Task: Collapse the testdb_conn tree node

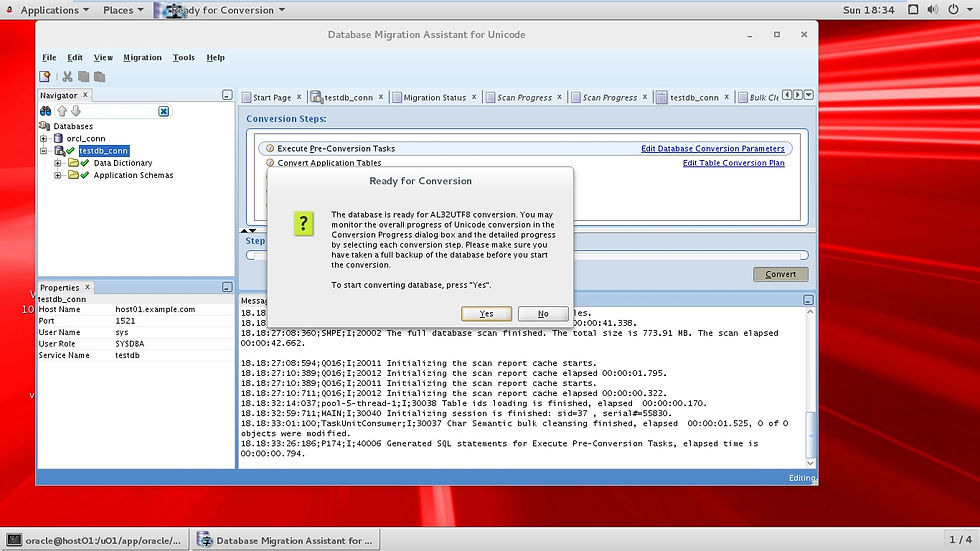Action: tap(43, 151)
